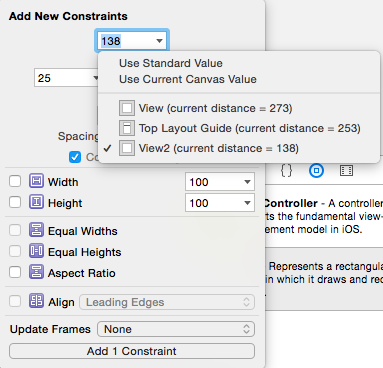The image size is (383, 368).
Task: Choose Use Standard Value menu item
Action: point(171,63)
